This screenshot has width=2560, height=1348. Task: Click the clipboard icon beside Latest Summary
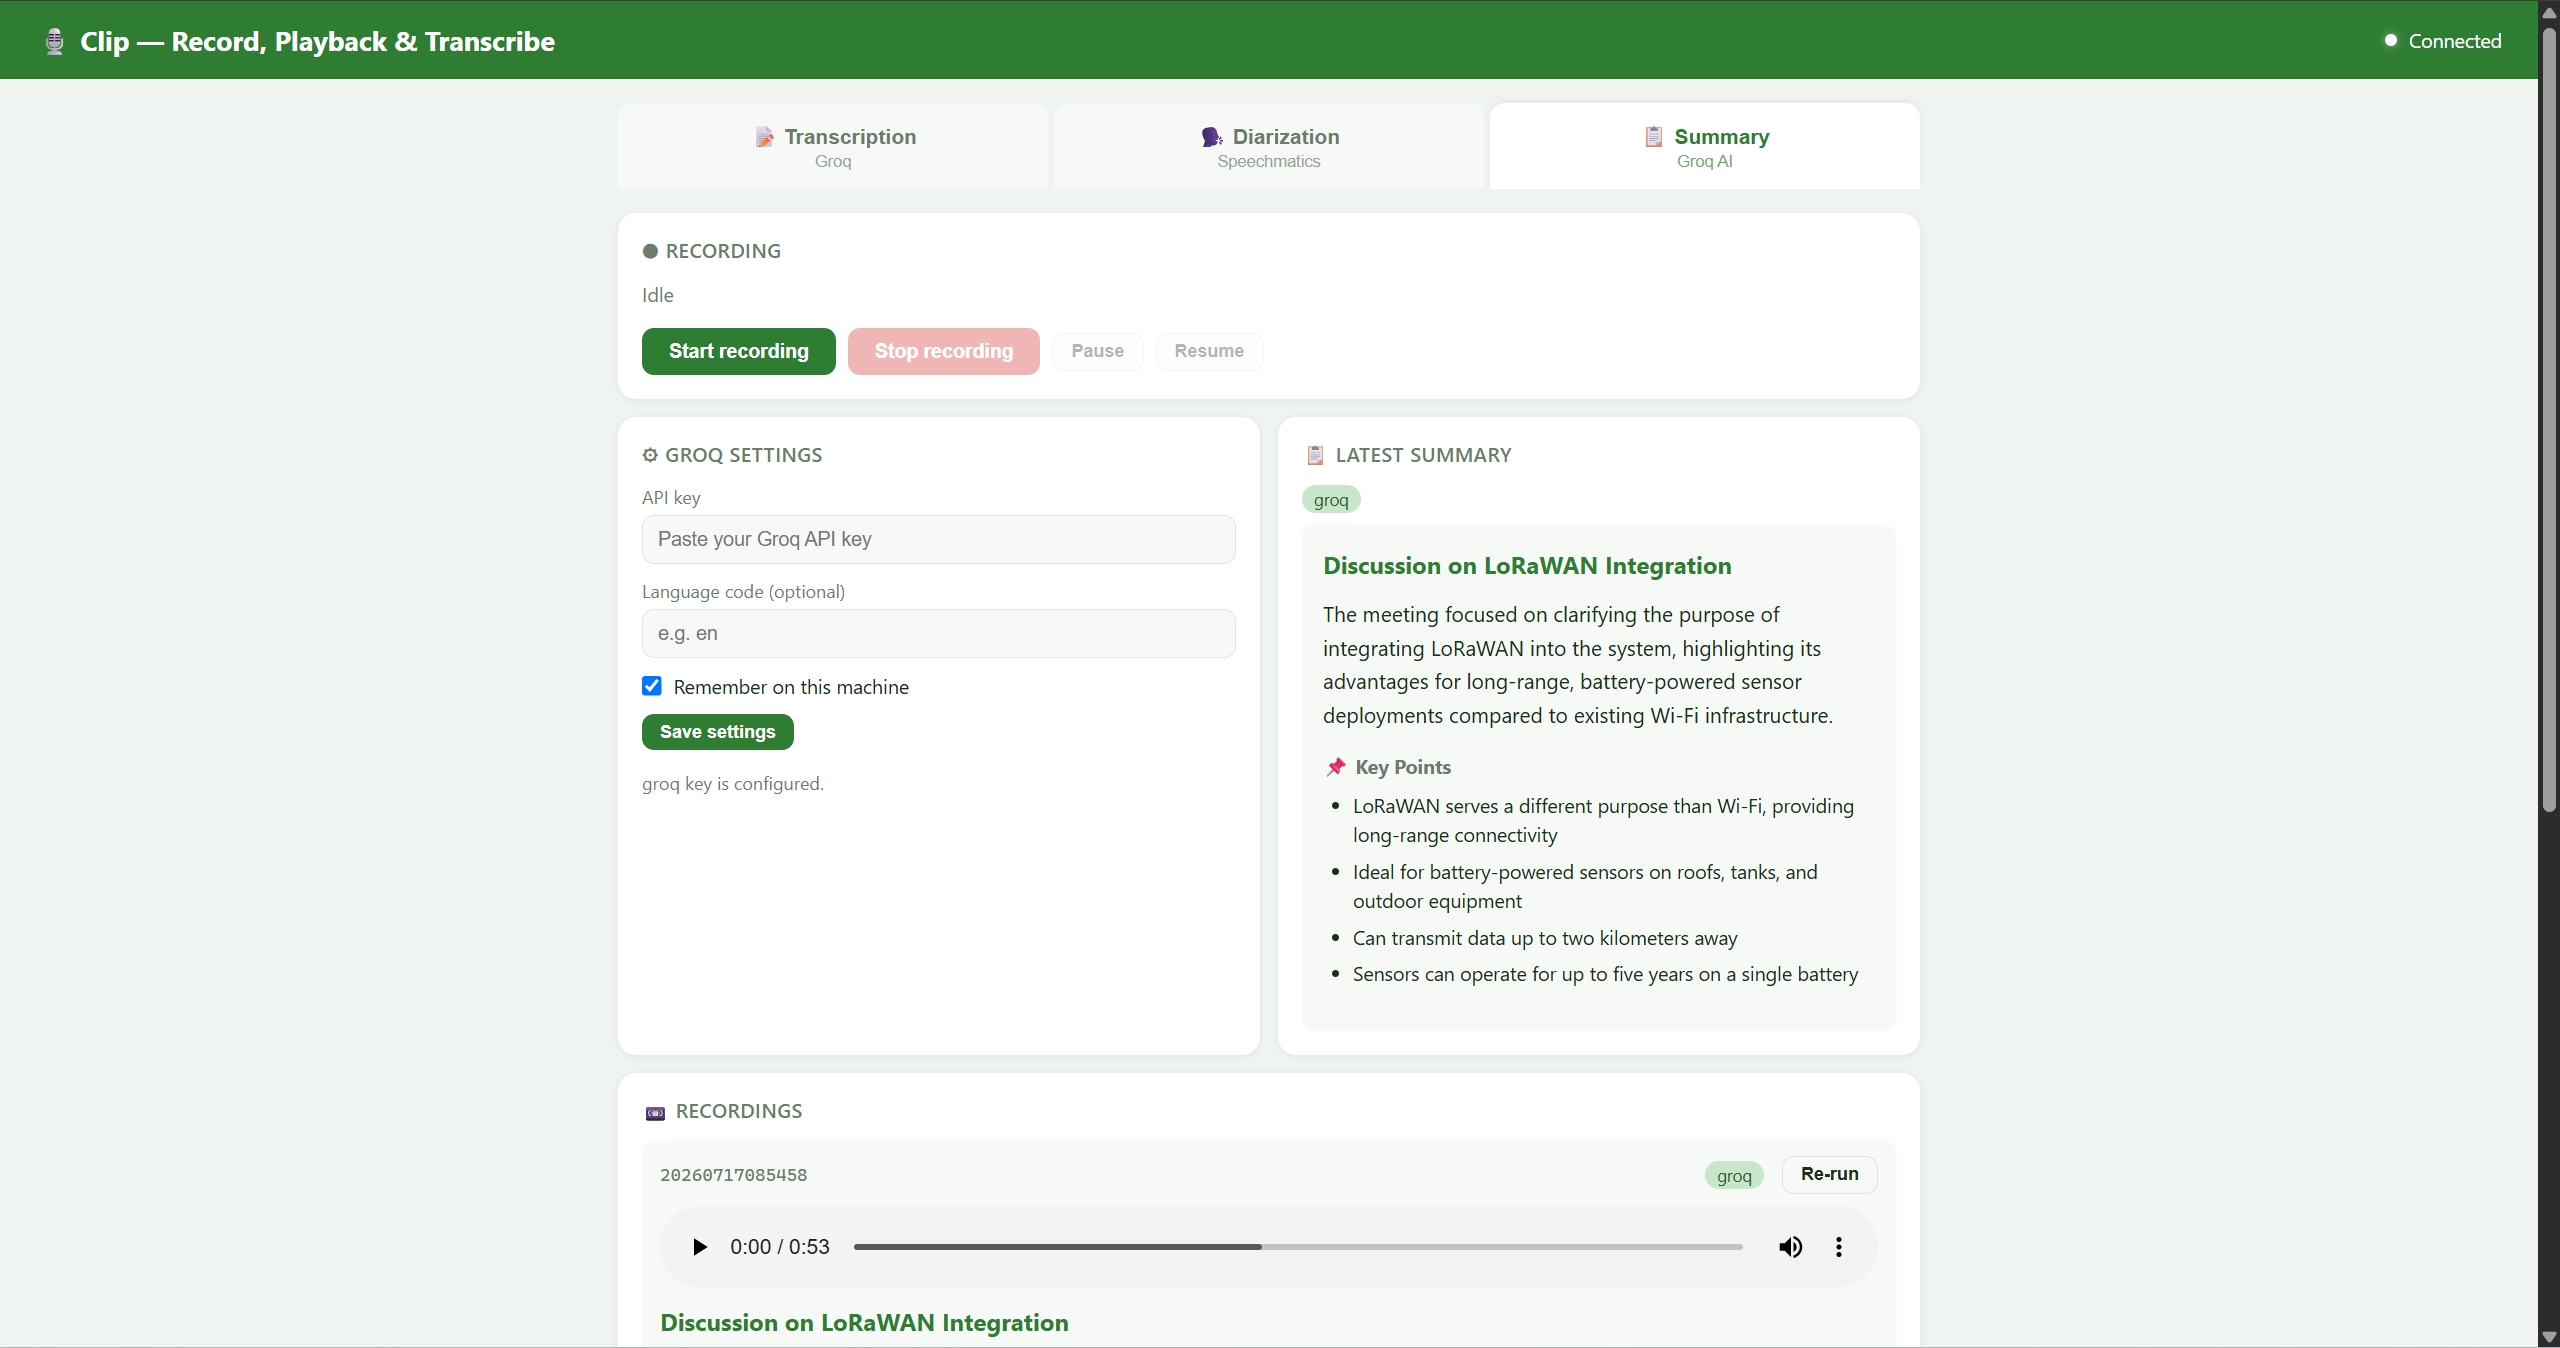(x=1315, y=455)
